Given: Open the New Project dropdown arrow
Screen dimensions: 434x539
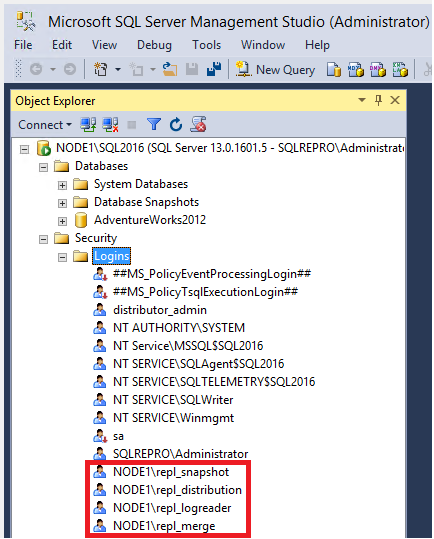Looking at the screenshot, I should pyautogui.click(x=118, y=69).
